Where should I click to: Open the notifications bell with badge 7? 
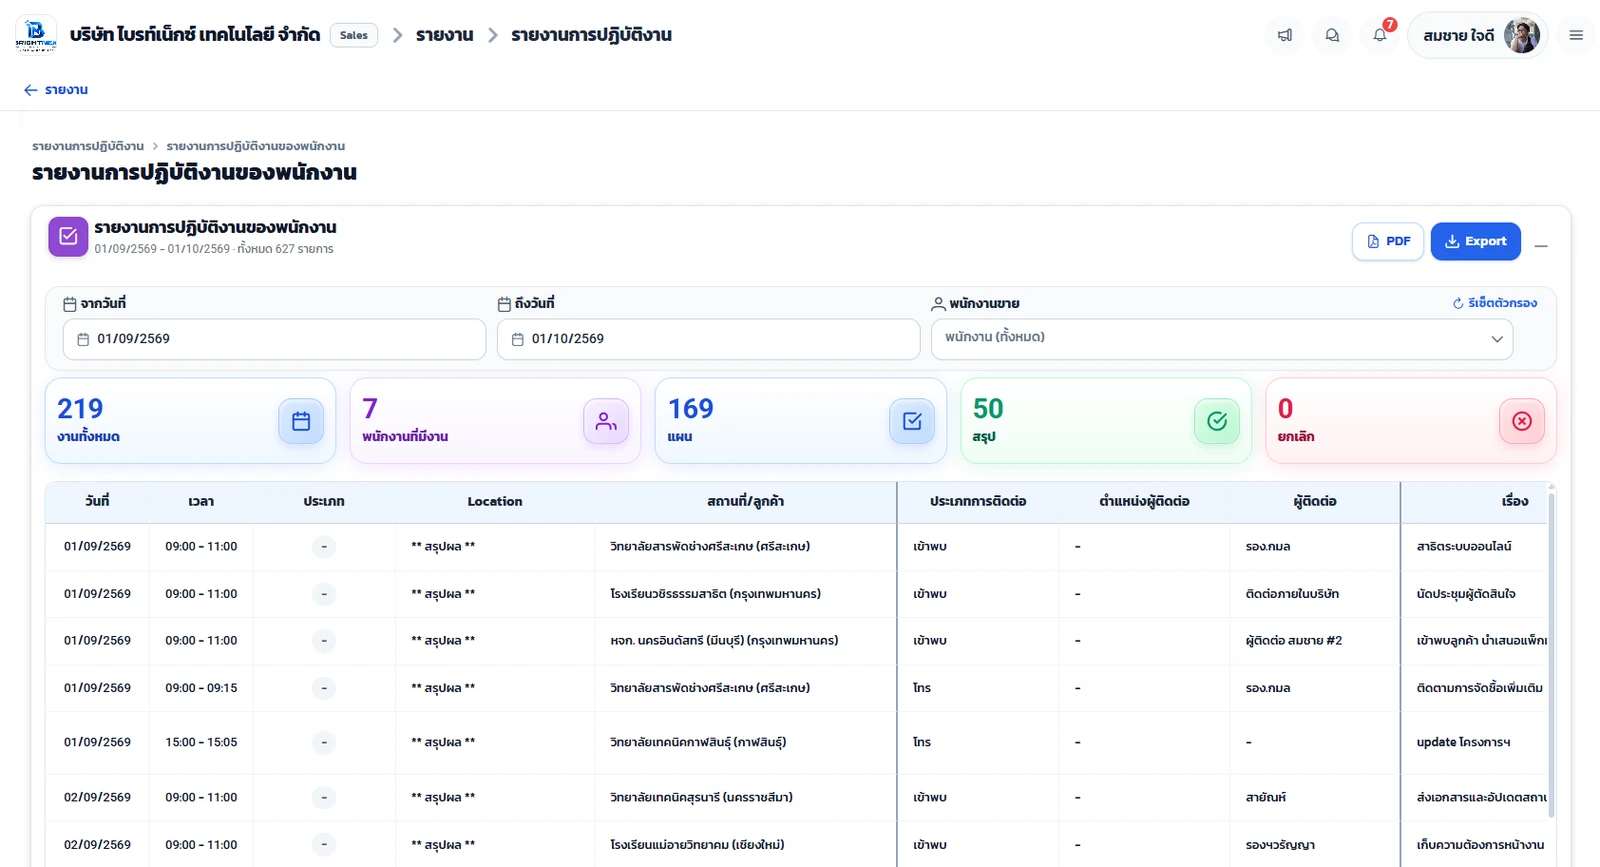click(x=1380, y=35)
